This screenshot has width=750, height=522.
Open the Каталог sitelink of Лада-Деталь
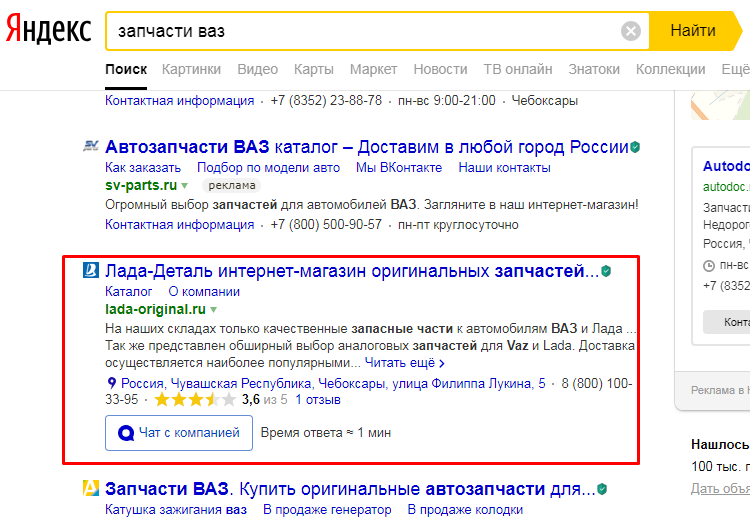tap(129, 292)
